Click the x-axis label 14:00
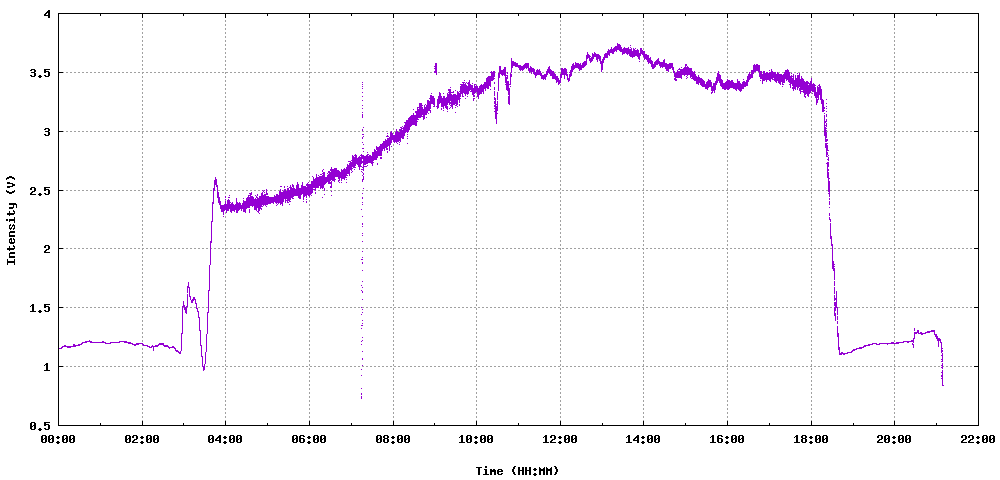The height and width of the screenshot is (480, 1000). coord(643,439)
